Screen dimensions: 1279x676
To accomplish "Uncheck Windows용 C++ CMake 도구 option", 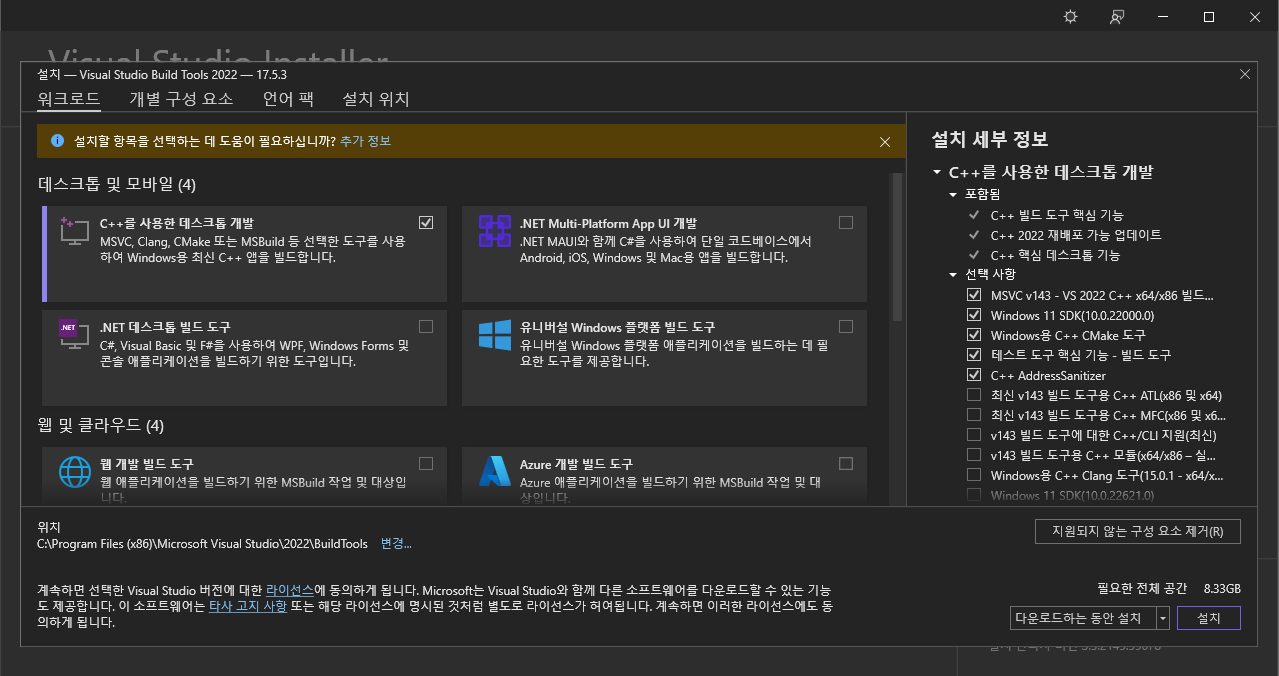I will pyautogui.click(x=974, y=335).
